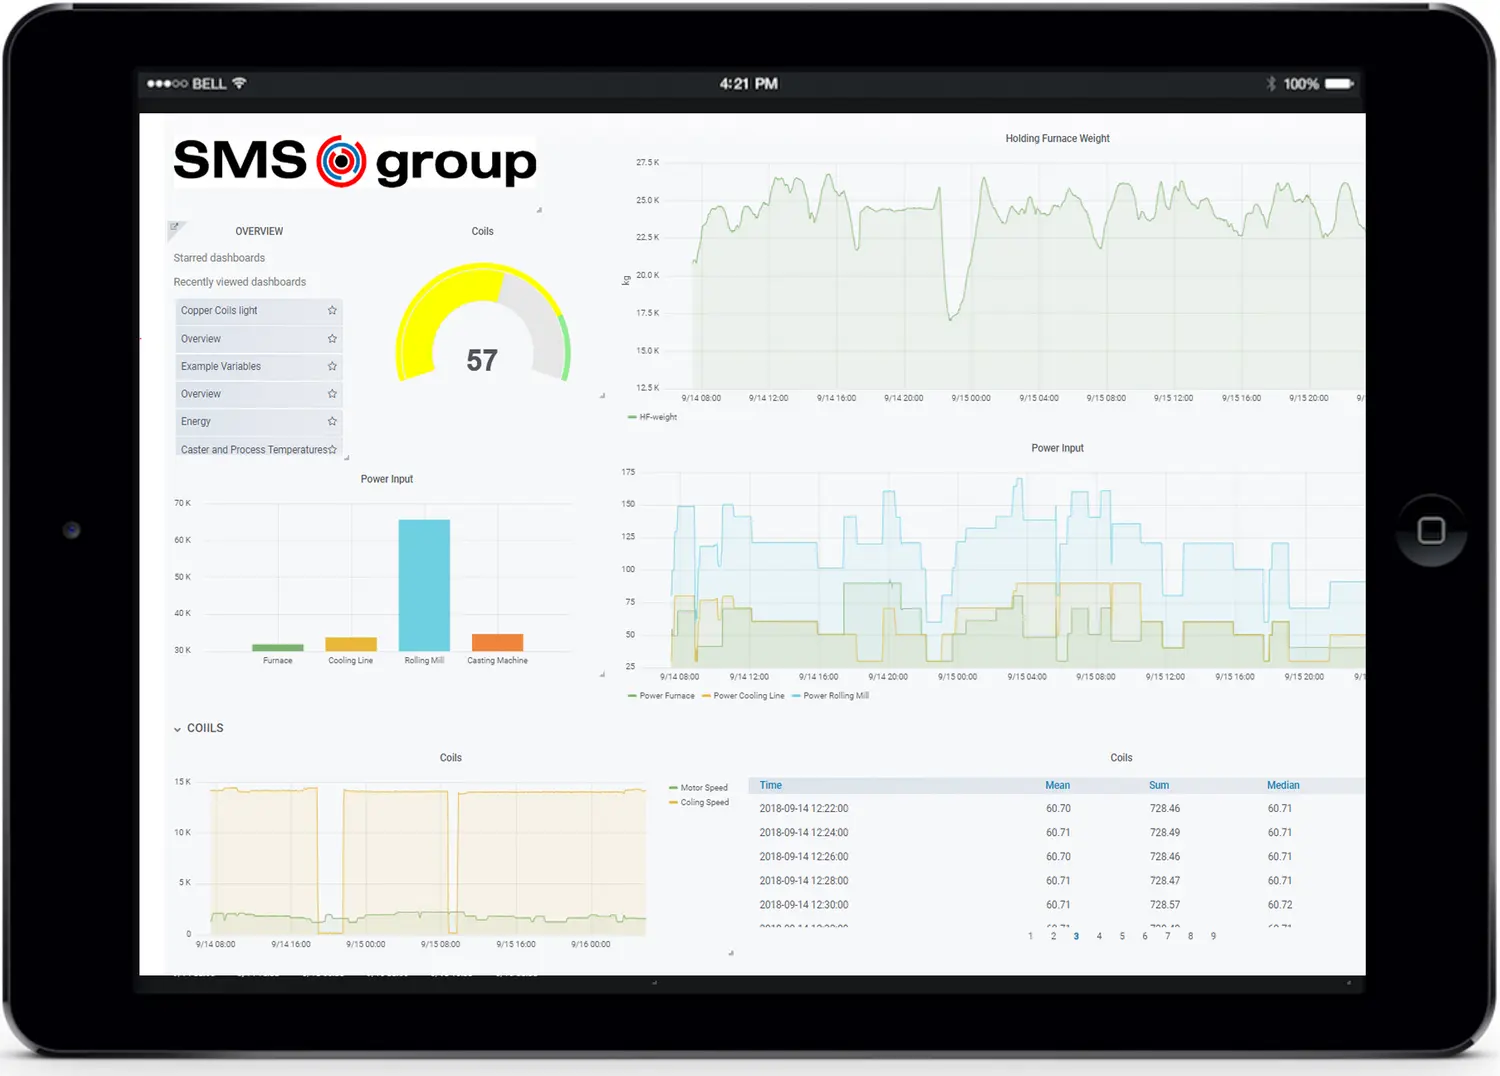The height and width of the screenshot is (1076, 1500).
Task: Open the Holding Furnace Weight panel menu
Action: (x=1057, y=139)
